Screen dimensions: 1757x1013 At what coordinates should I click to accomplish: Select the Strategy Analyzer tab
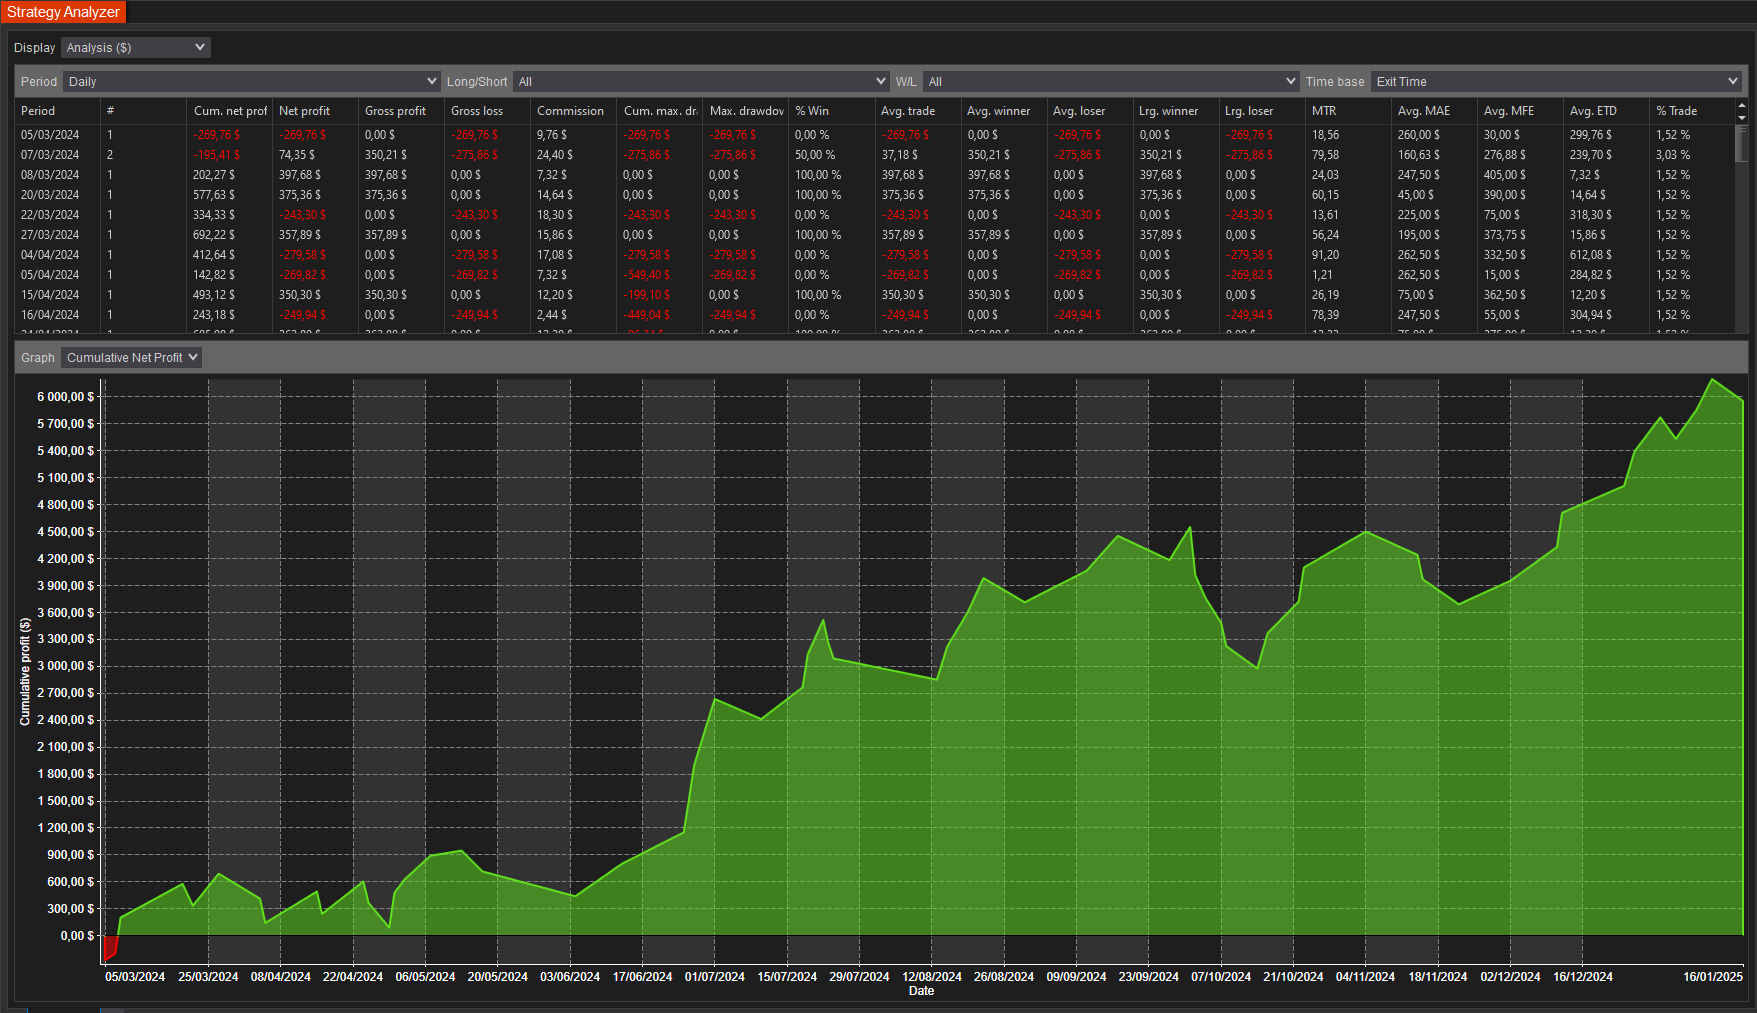click(x=63, y=12)
